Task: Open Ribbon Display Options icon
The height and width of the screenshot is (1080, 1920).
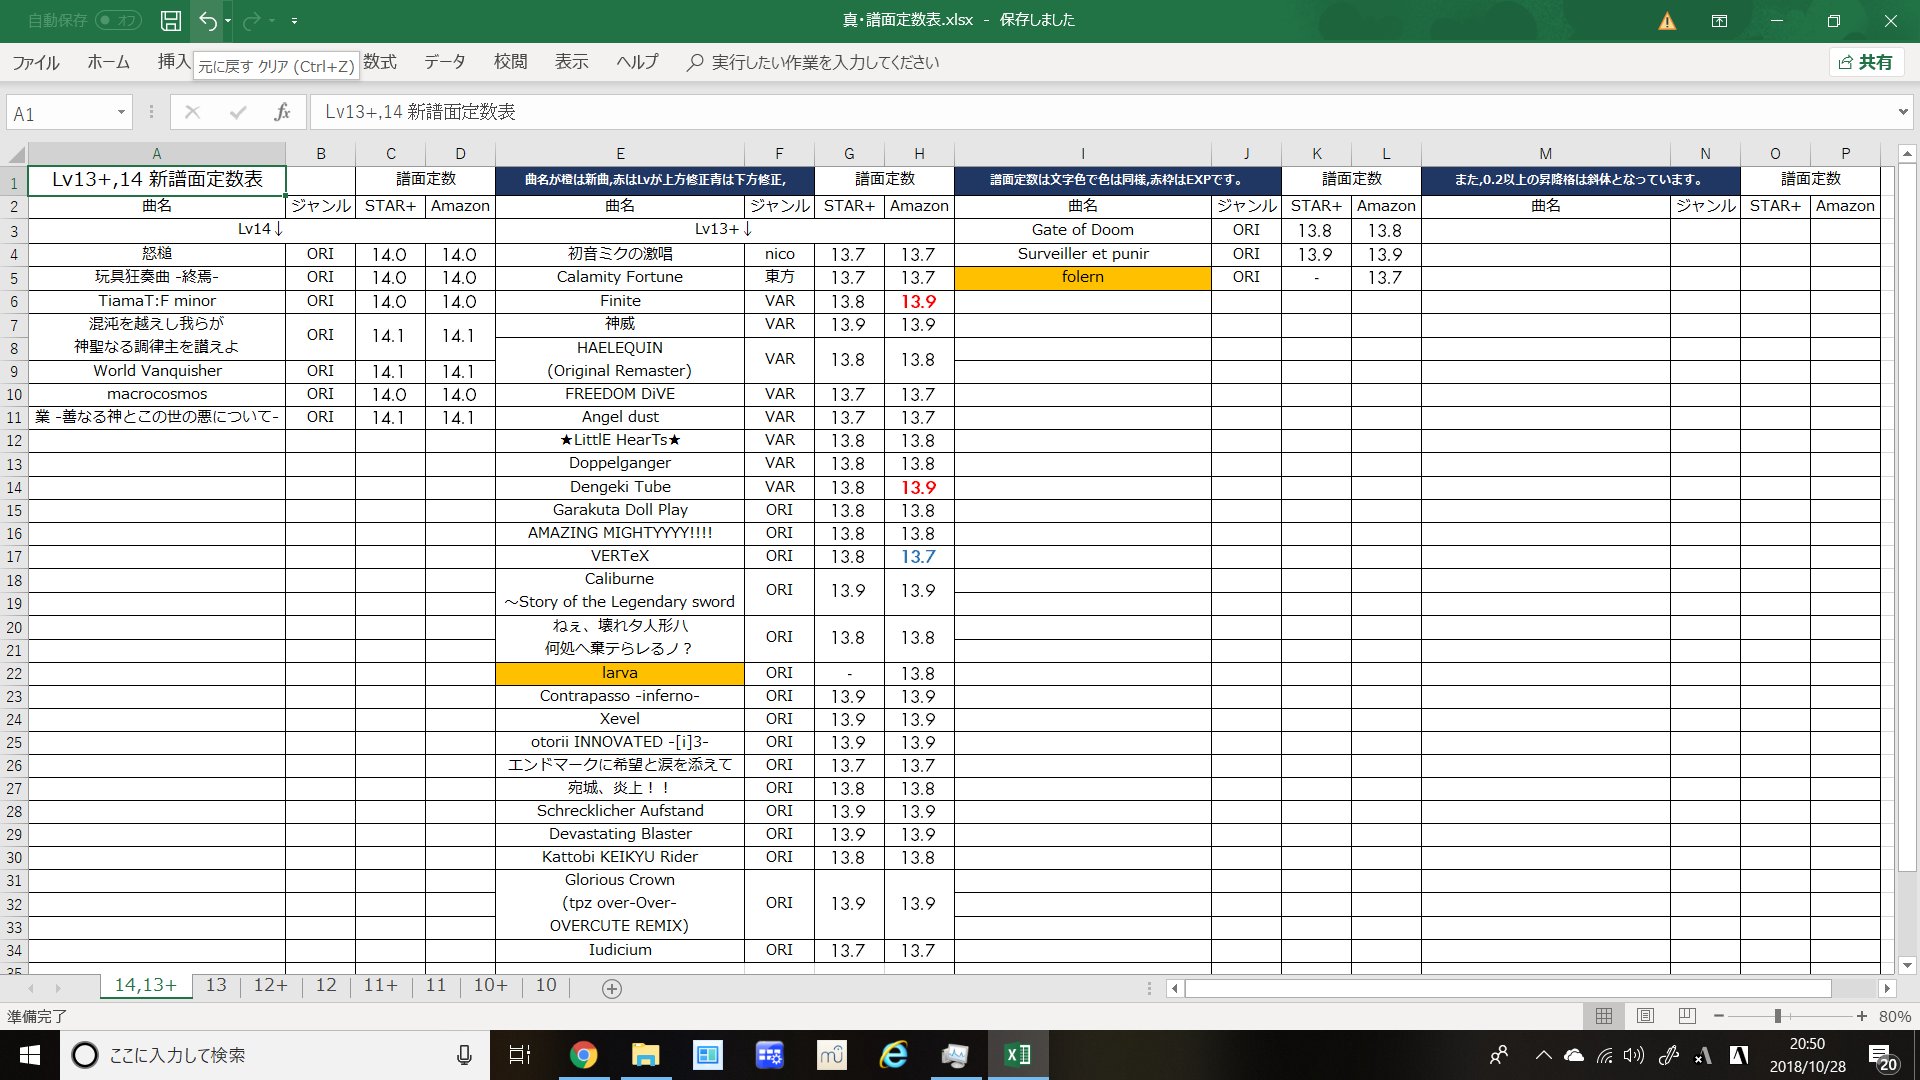Action: [1719, 20]
